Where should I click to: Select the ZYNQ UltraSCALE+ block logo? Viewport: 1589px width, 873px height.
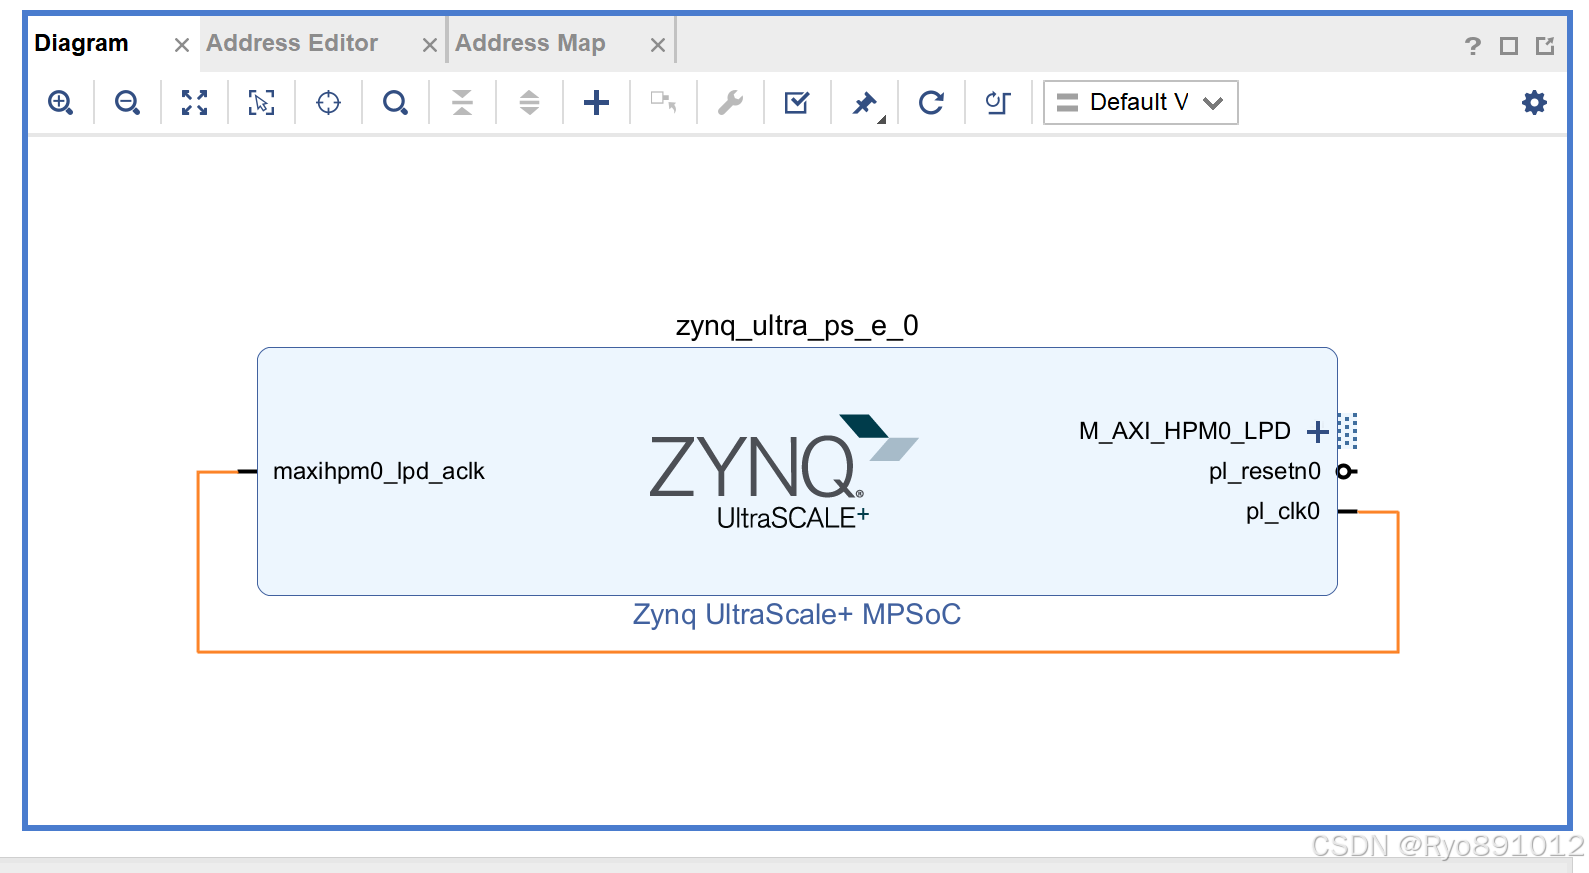point(784,472)
